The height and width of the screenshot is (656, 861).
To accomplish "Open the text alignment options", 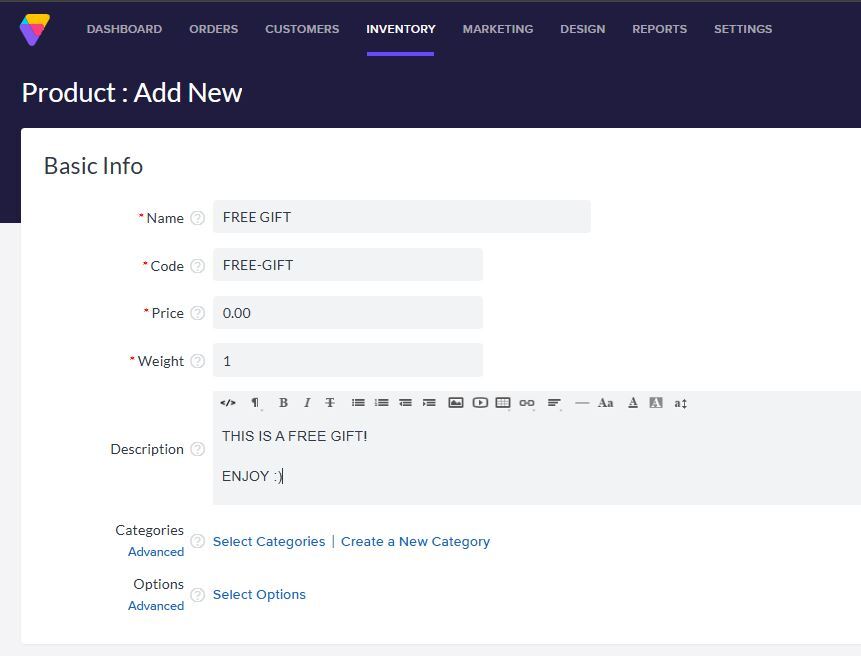I will [554, 403].
